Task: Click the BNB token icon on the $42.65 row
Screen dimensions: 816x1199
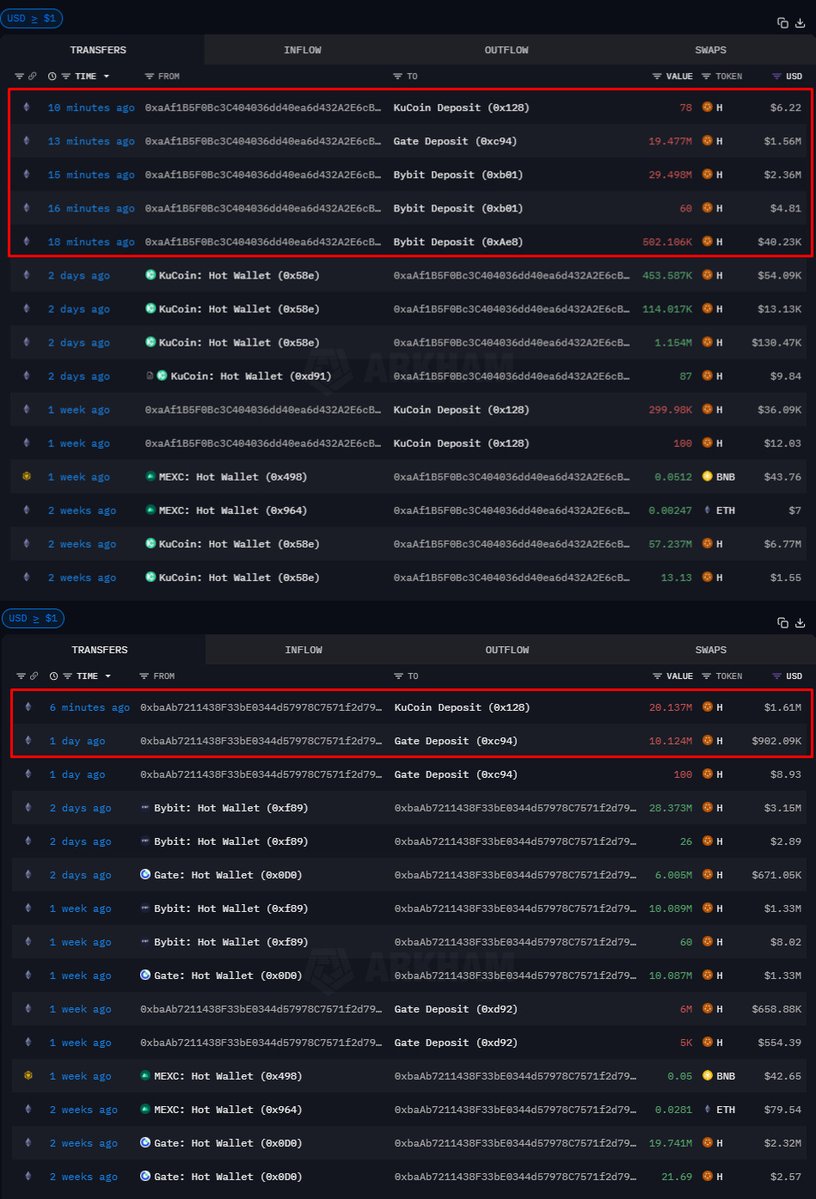Action: point(707,1076)
